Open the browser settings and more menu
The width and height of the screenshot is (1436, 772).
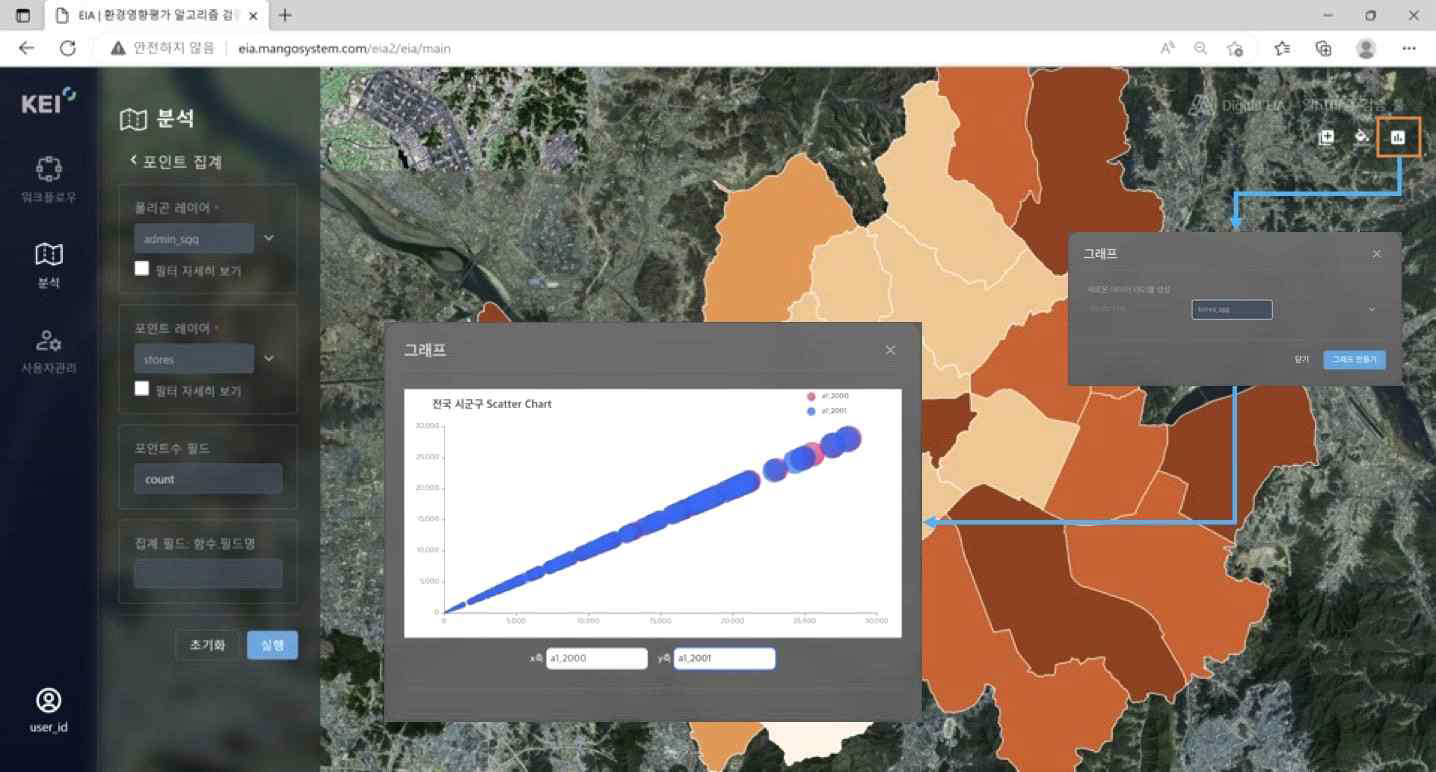(x=1409, y=48)
